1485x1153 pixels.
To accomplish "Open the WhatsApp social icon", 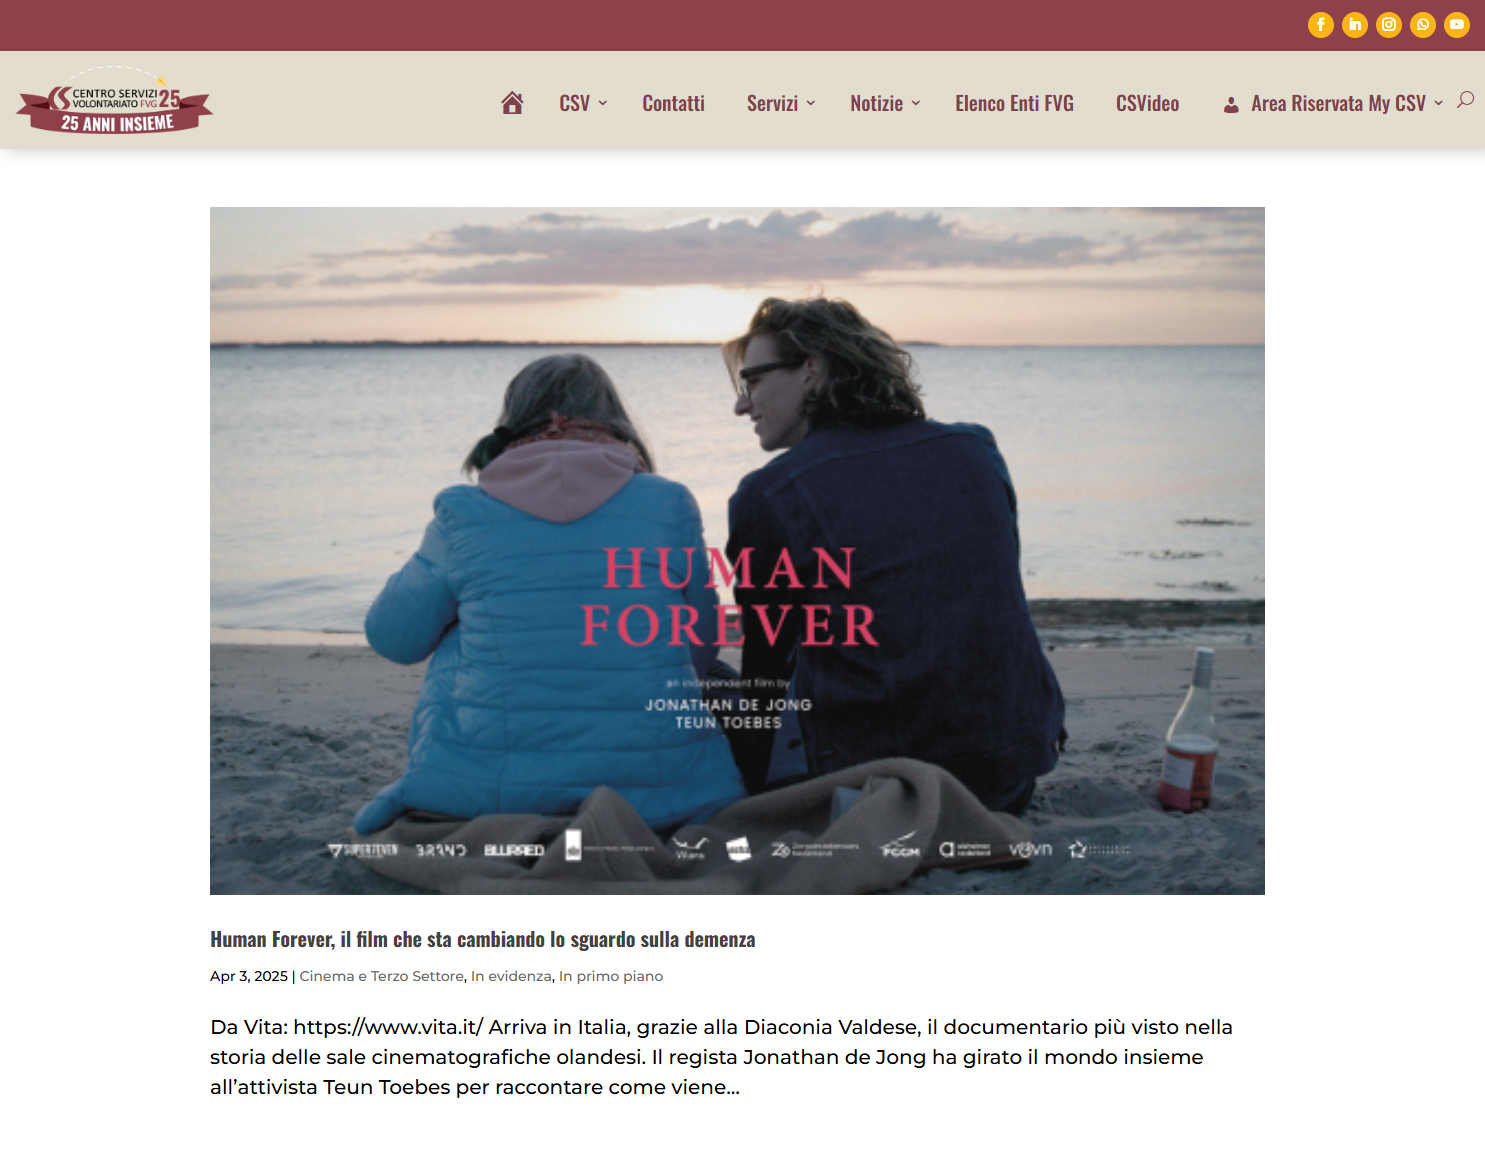I will point(1422,25).
